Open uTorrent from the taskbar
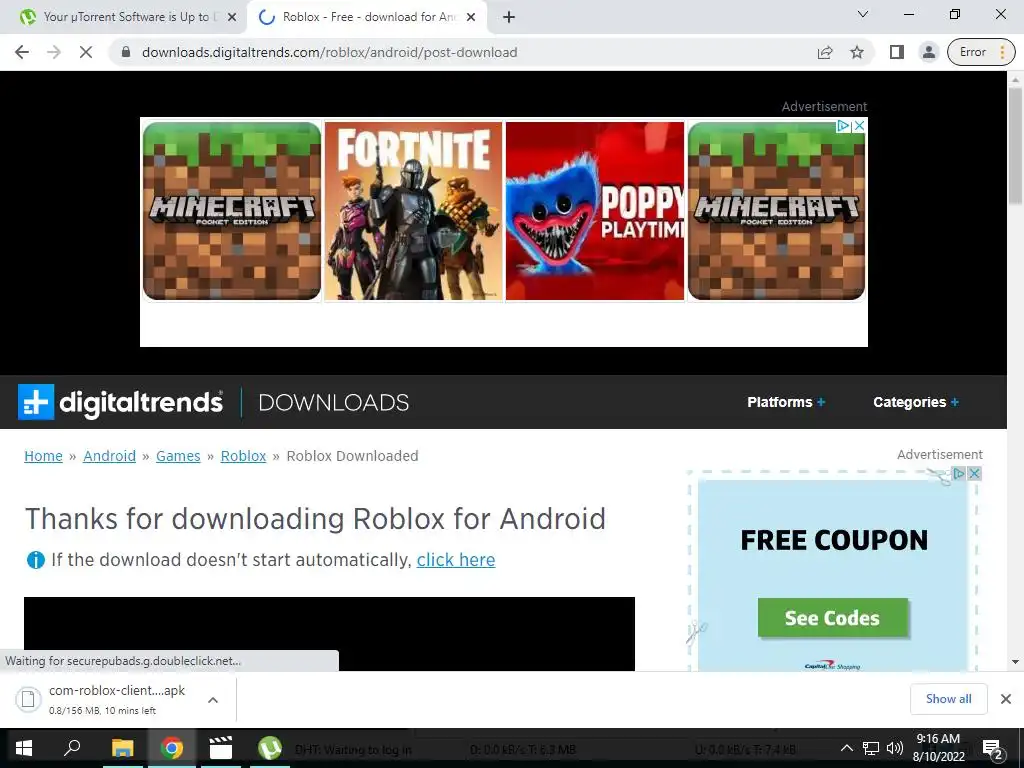1024x768 pixels. click(270, 748)
